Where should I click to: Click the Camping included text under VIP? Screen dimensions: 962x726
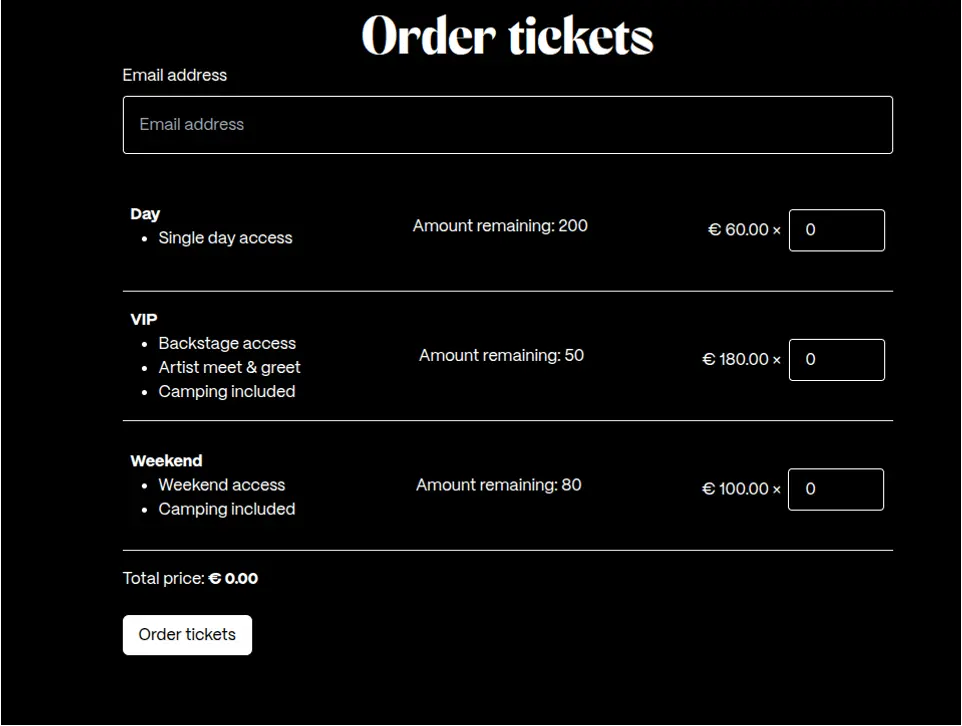tap(227, 391)
